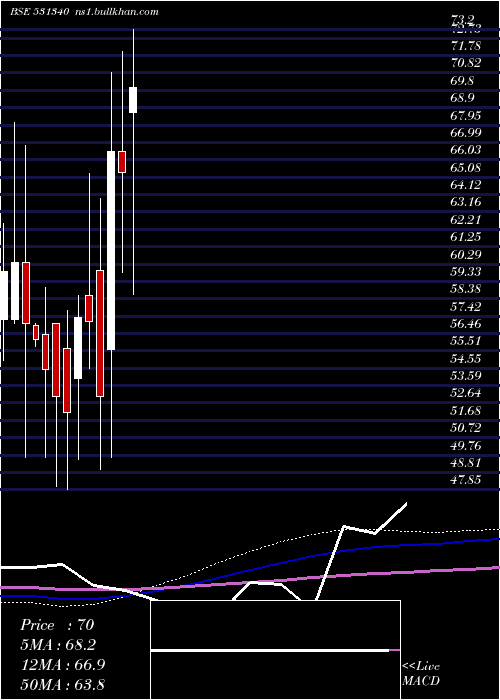Click the ns1.bullkhan.com header text
The height and width of the screenshot is (700, 500).
click(x=115, y=12)
